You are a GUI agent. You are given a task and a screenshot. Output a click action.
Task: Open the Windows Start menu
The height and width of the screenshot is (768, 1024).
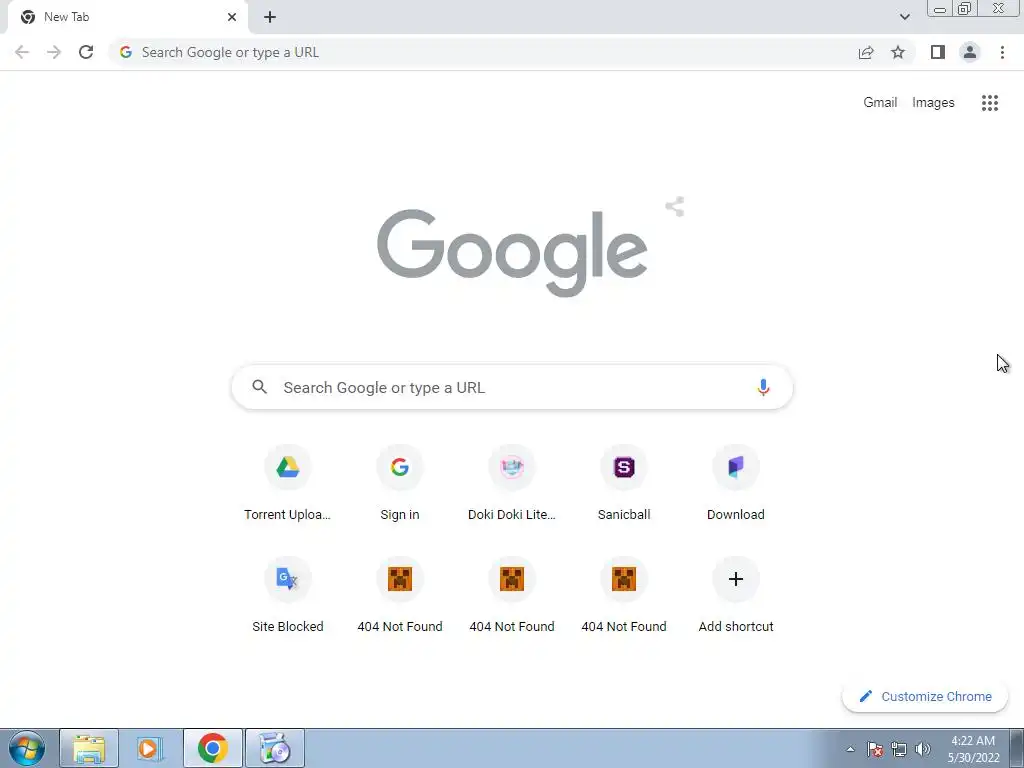click(27, 748)
